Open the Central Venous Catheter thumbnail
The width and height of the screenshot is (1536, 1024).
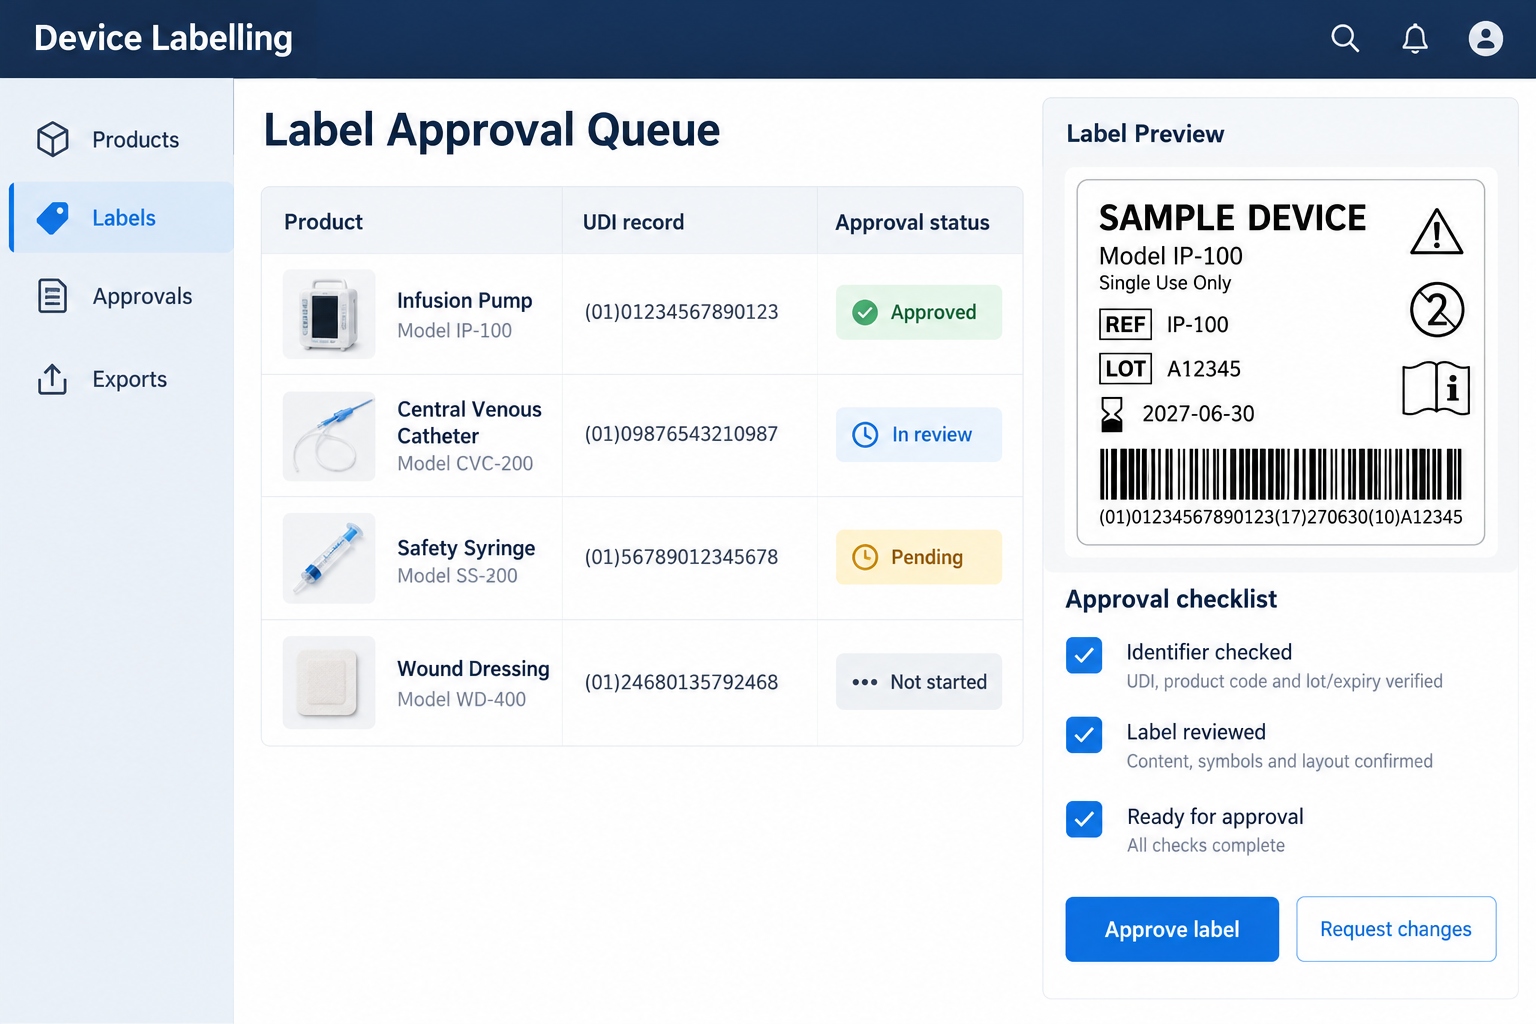(329, 436)
